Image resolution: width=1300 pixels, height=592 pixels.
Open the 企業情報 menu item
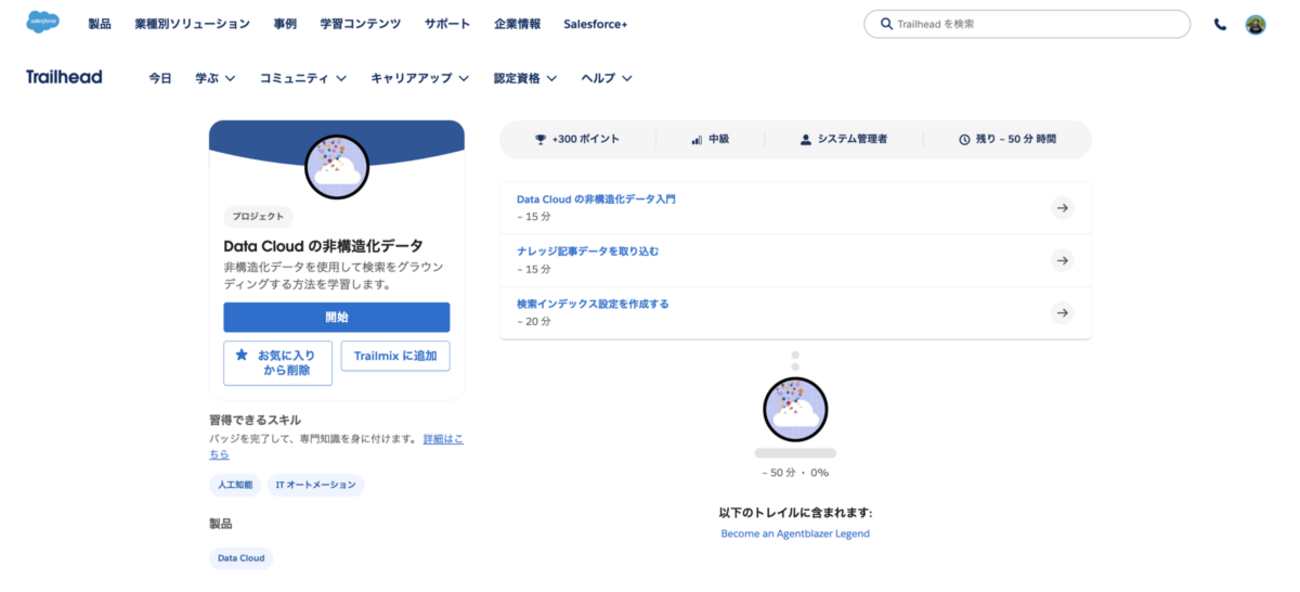tap(517, 24)
